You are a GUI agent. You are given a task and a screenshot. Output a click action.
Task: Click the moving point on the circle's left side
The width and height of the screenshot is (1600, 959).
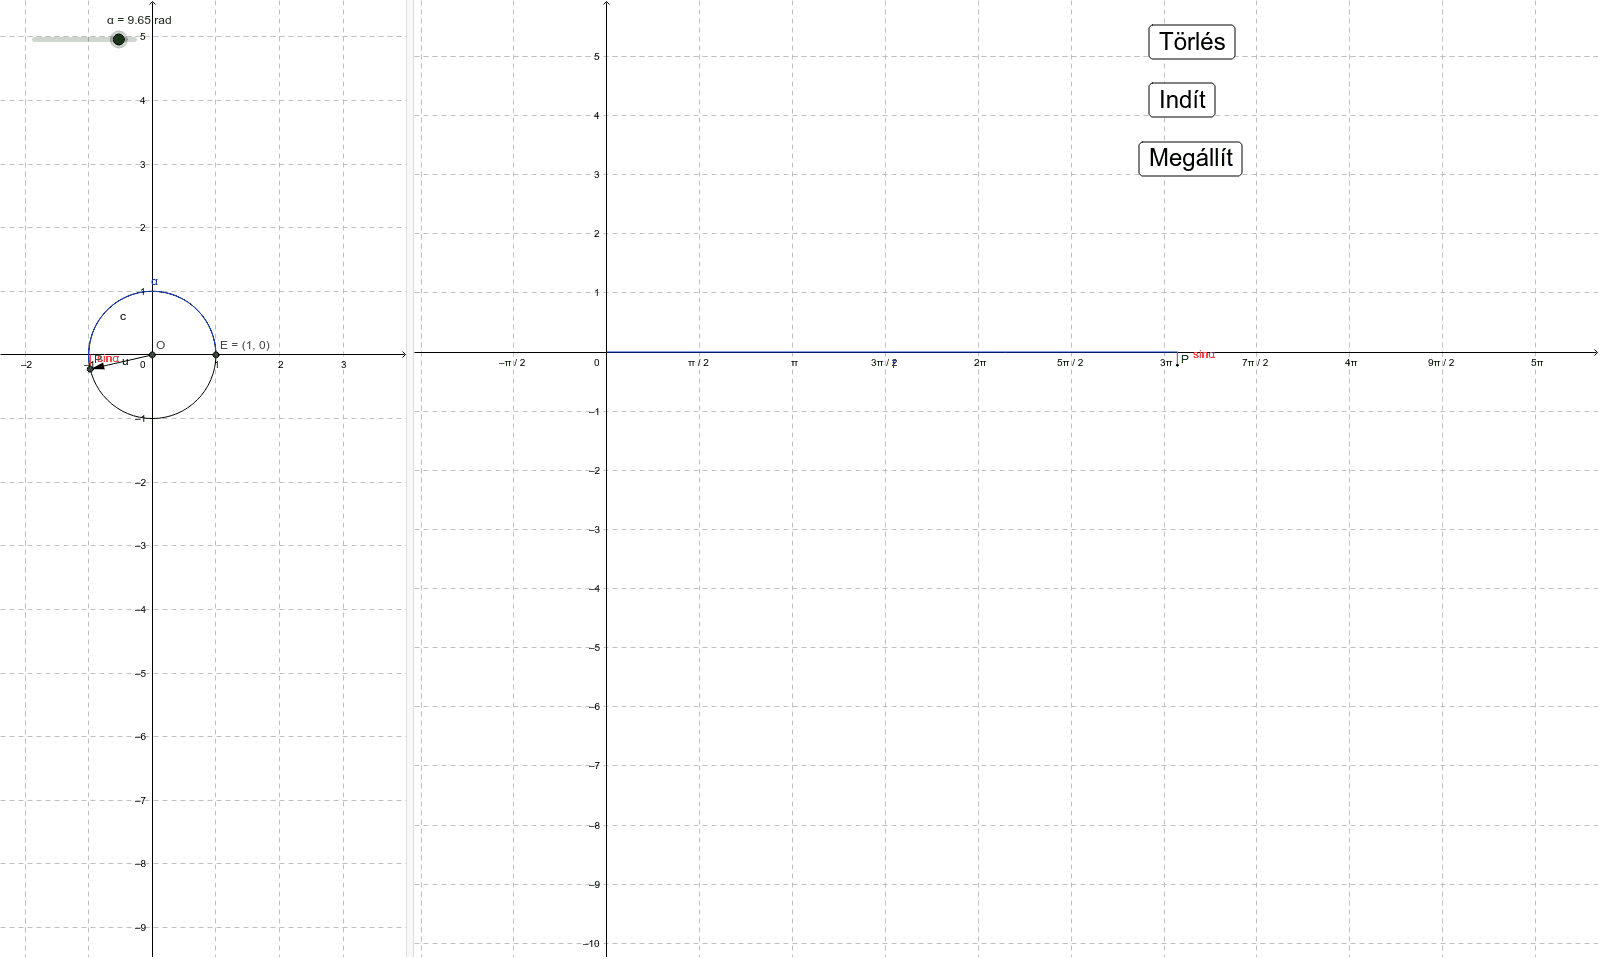pyautogui.click(x=89, y=367)
